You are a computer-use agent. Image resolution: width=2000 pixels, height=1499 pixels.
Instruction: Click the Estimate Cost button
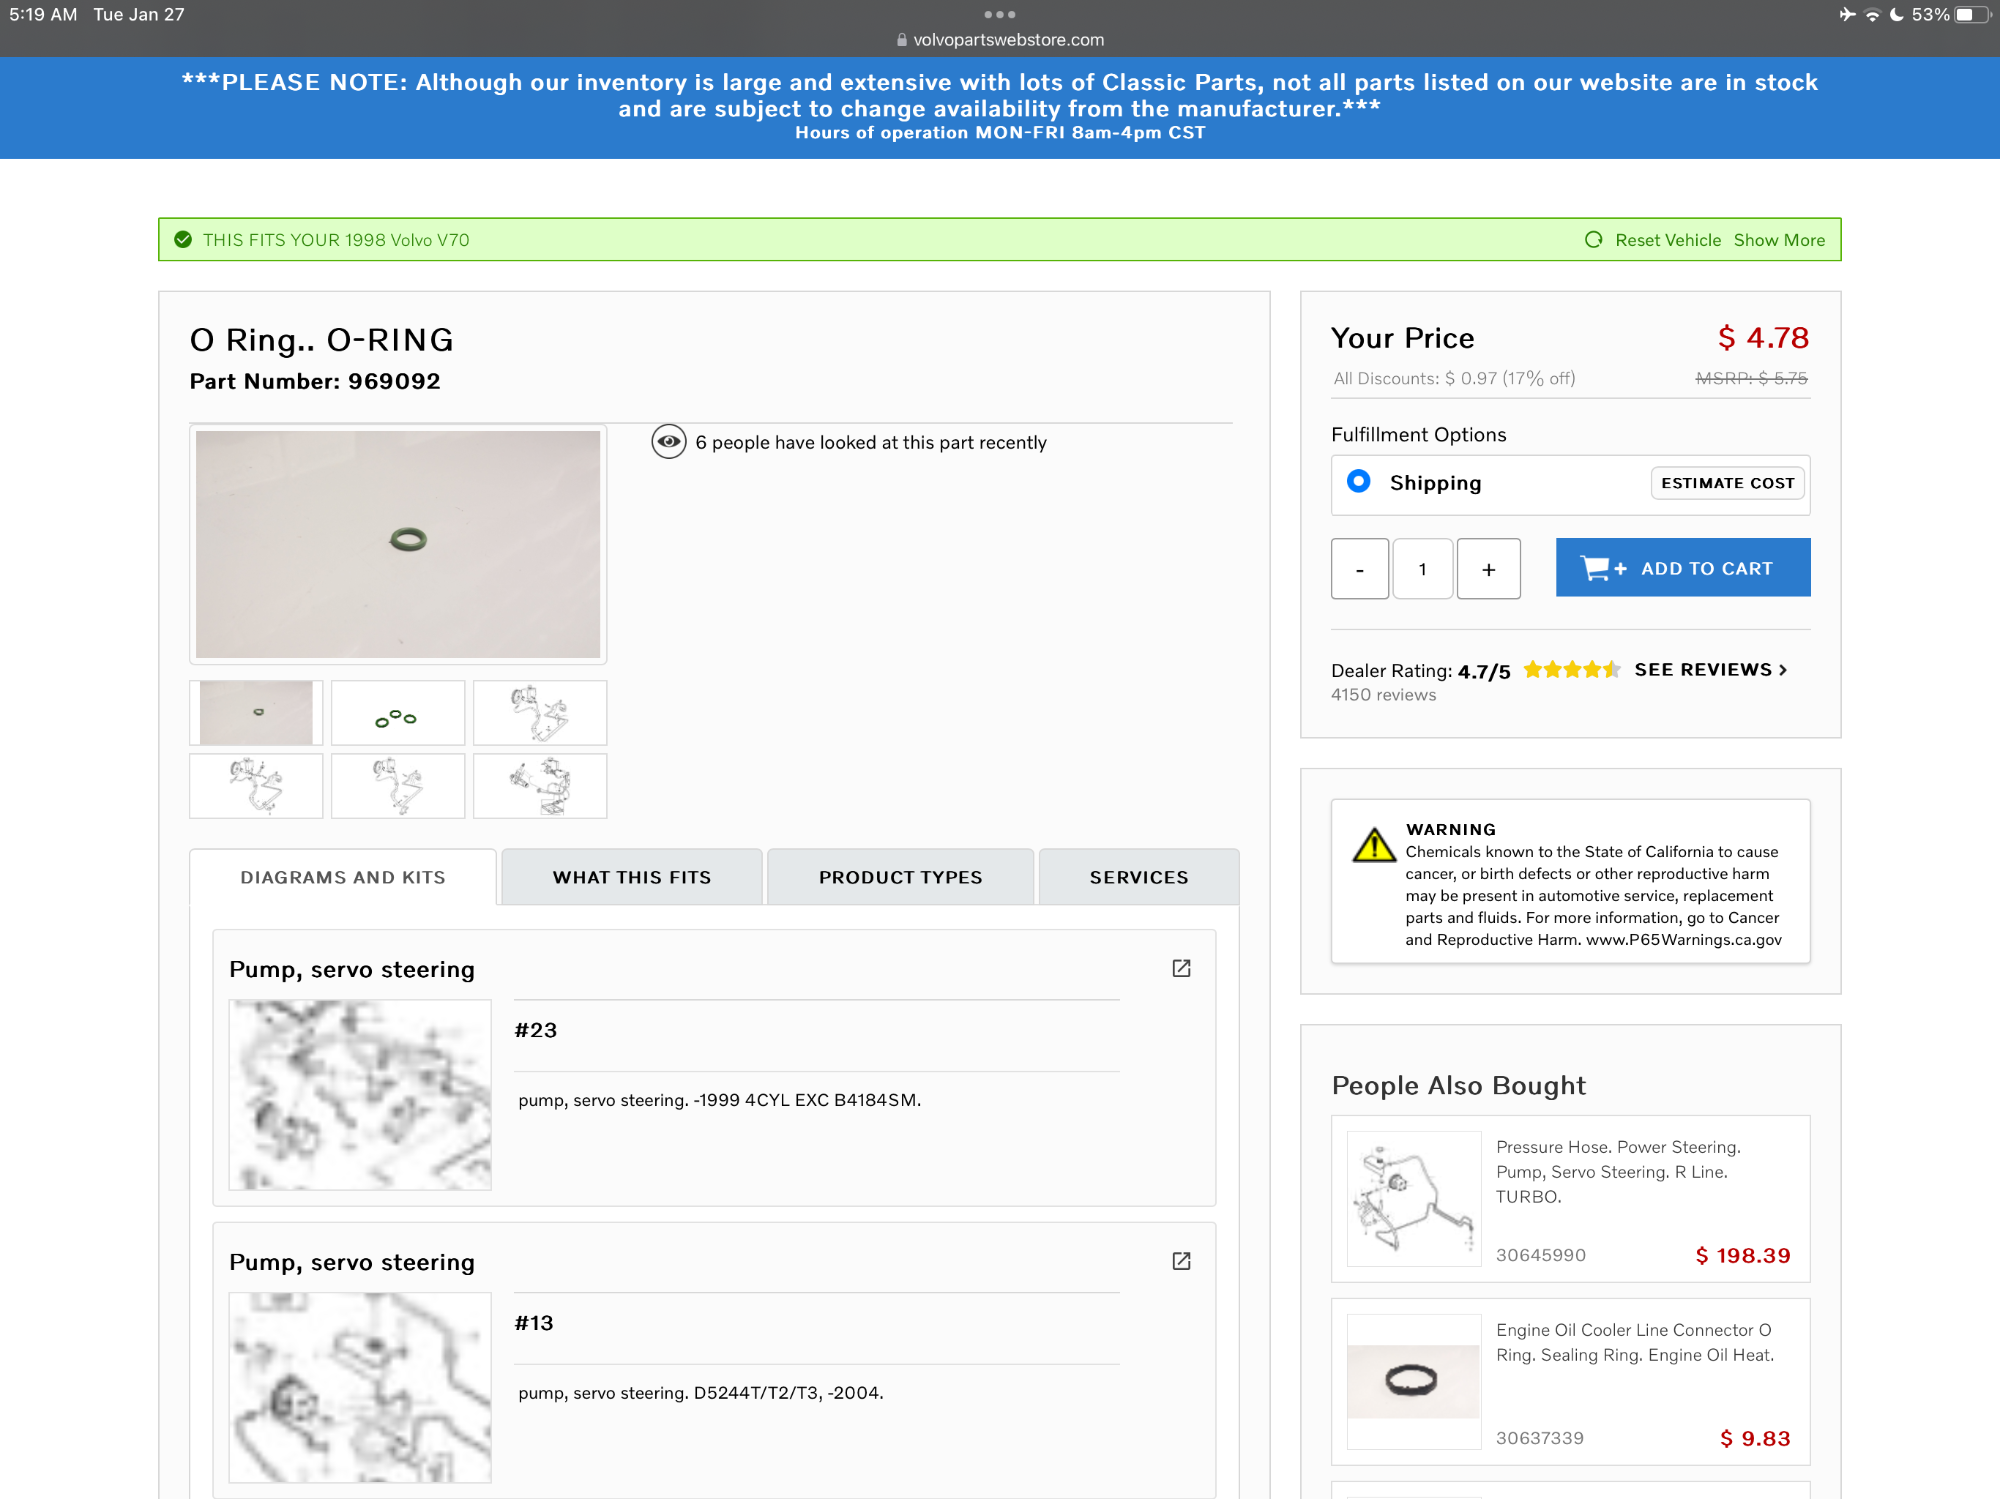(1727, 483)
